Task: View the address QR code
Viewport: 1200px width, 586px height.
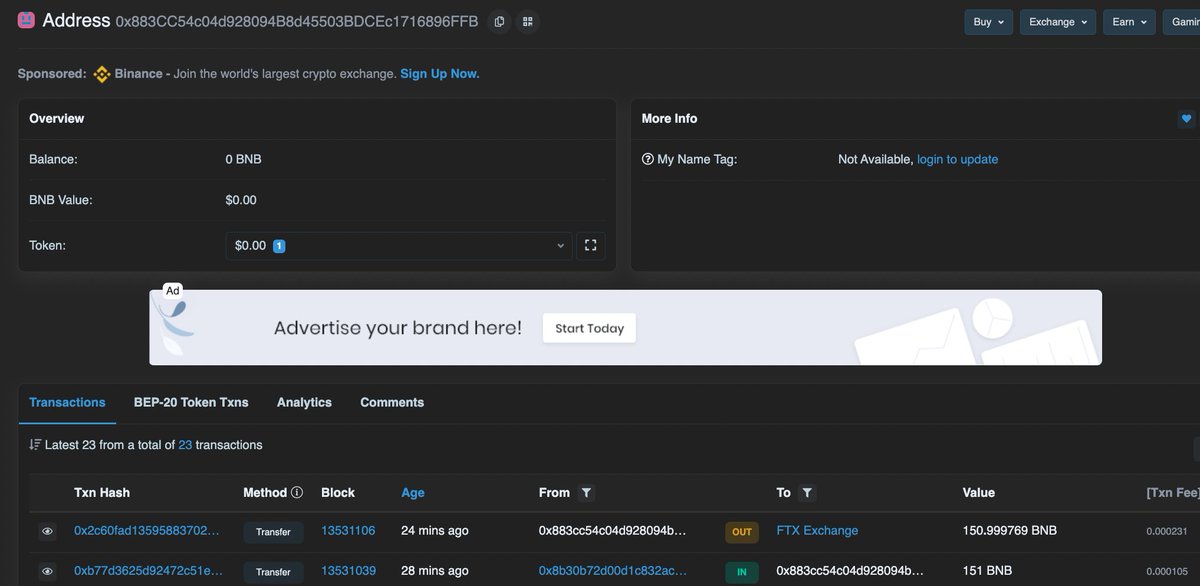Action: pyautogui.click(x=527, y=20)
